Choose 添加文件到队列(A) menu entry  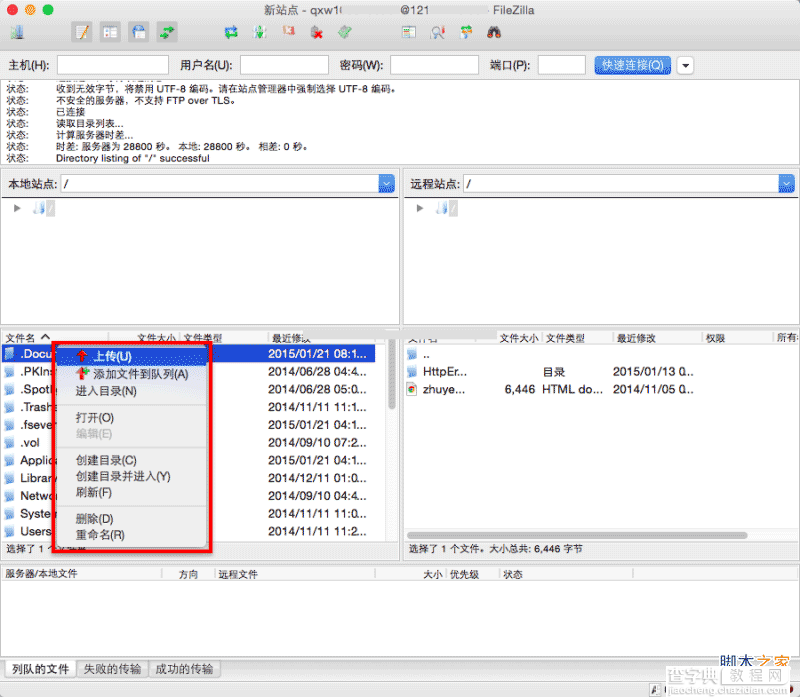pos(132,374)
